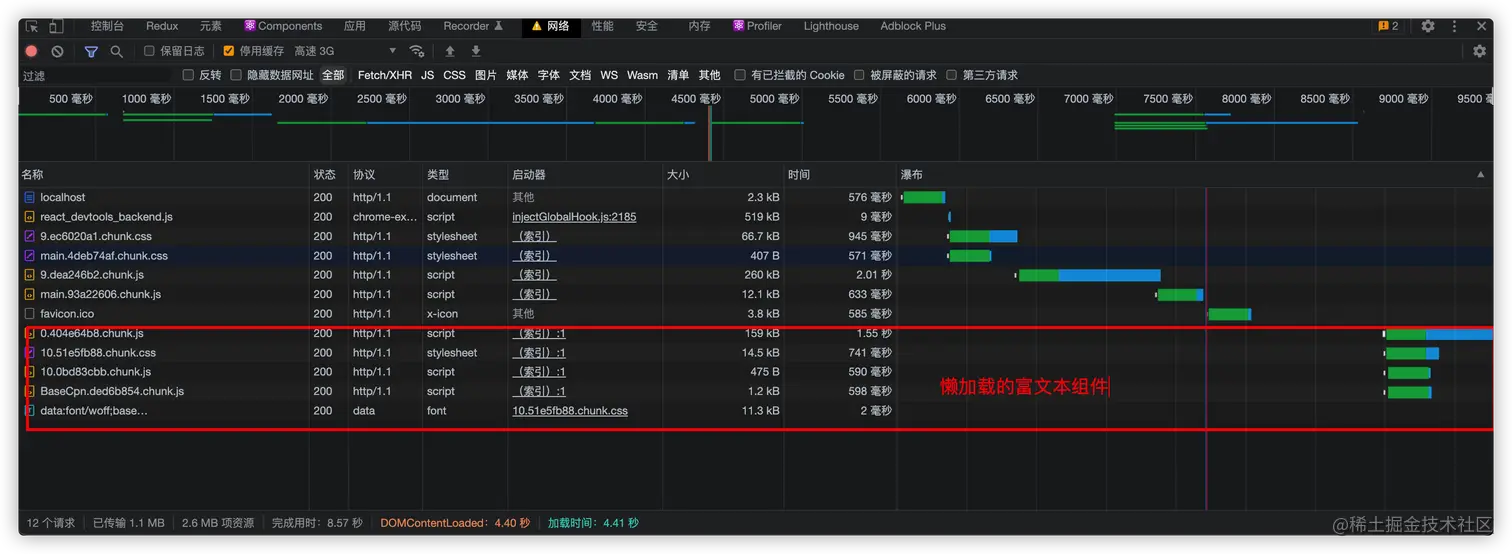Open the DevTools three-dot menu
Image resolution: width=1512 pixels, height=554 pixels.
(1454, 26)
